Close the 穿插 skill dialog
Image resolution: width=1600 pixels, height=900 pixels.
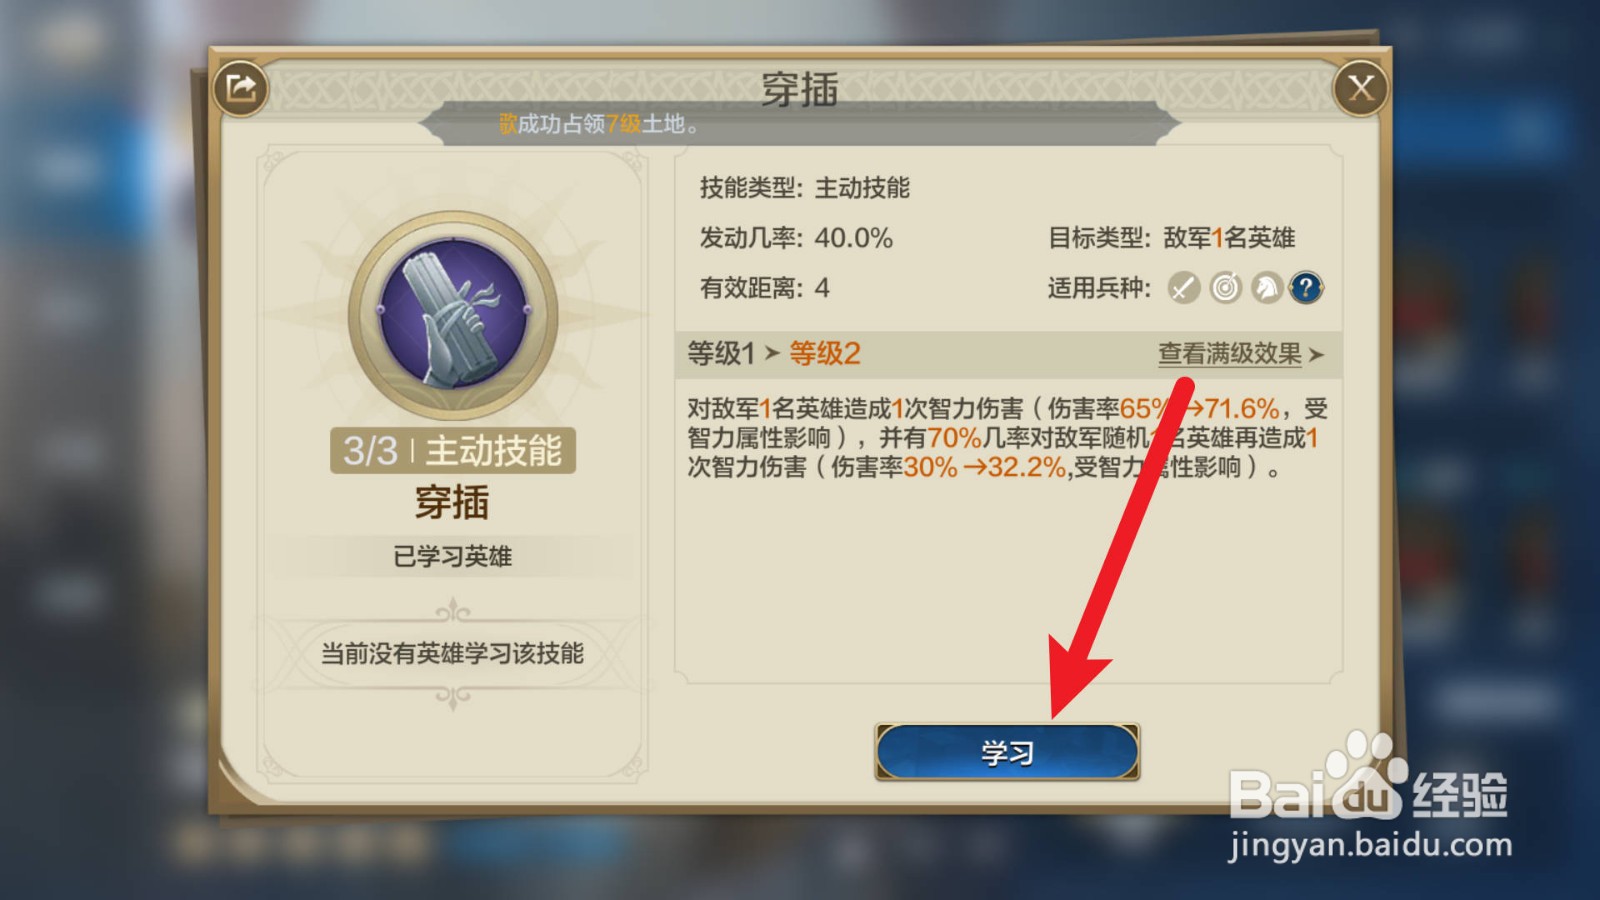click(x=1361, y=88)
